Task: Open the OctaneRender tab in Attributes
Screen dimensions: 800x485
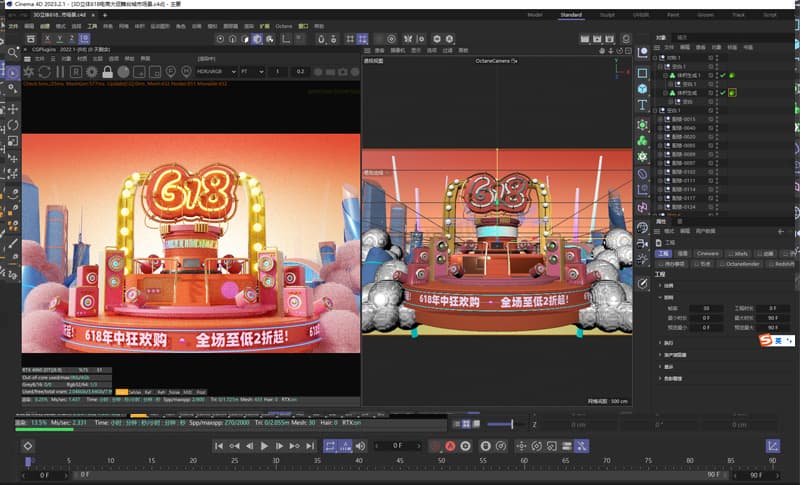Action: click(x=740, y=264)
